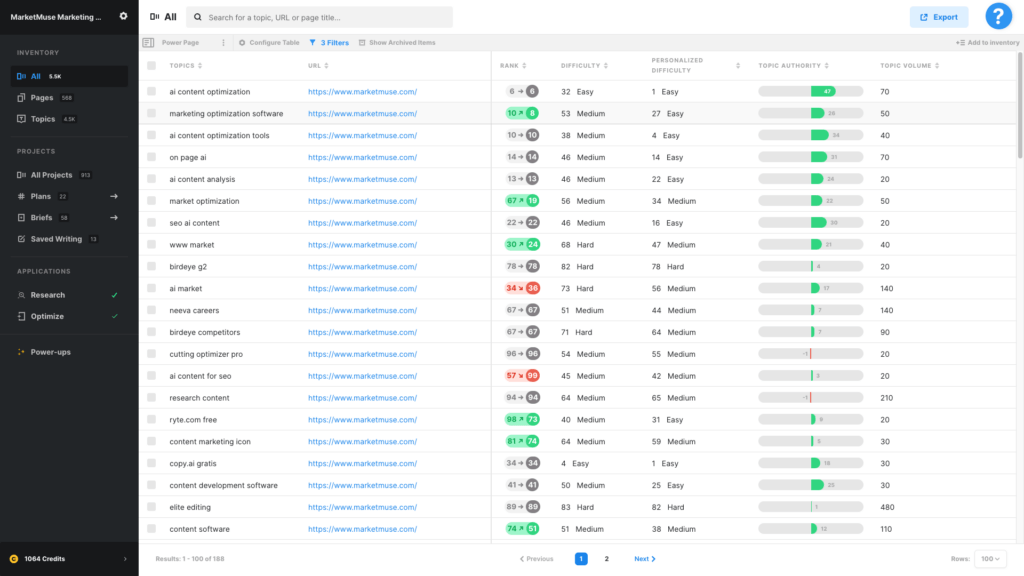Click the Configure Table gear icon
This screenshot has height=576, width=1024.
click(x=242, y=42)
